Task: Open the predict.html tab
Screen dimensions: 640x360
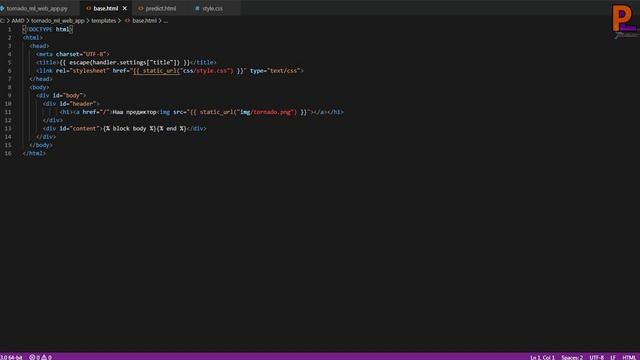Action: tap(161, 8)
